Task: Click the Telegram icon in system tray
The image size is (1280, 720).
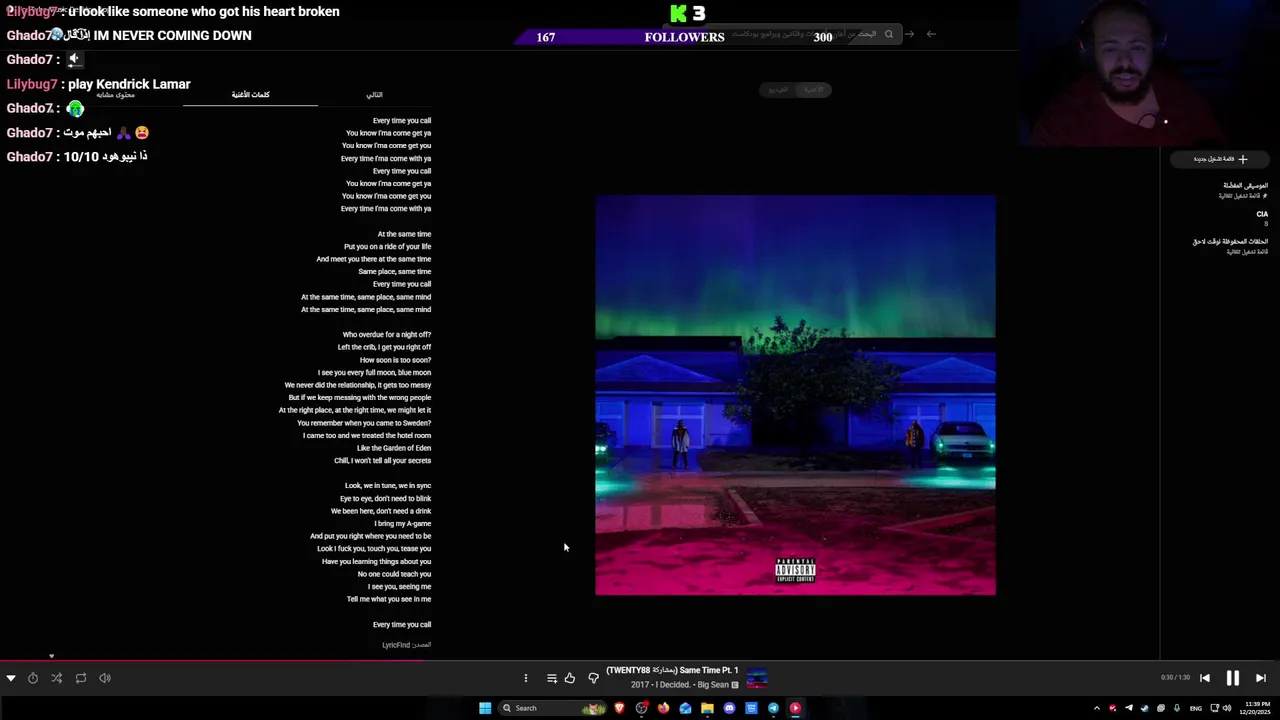Action: (1128, 708)
